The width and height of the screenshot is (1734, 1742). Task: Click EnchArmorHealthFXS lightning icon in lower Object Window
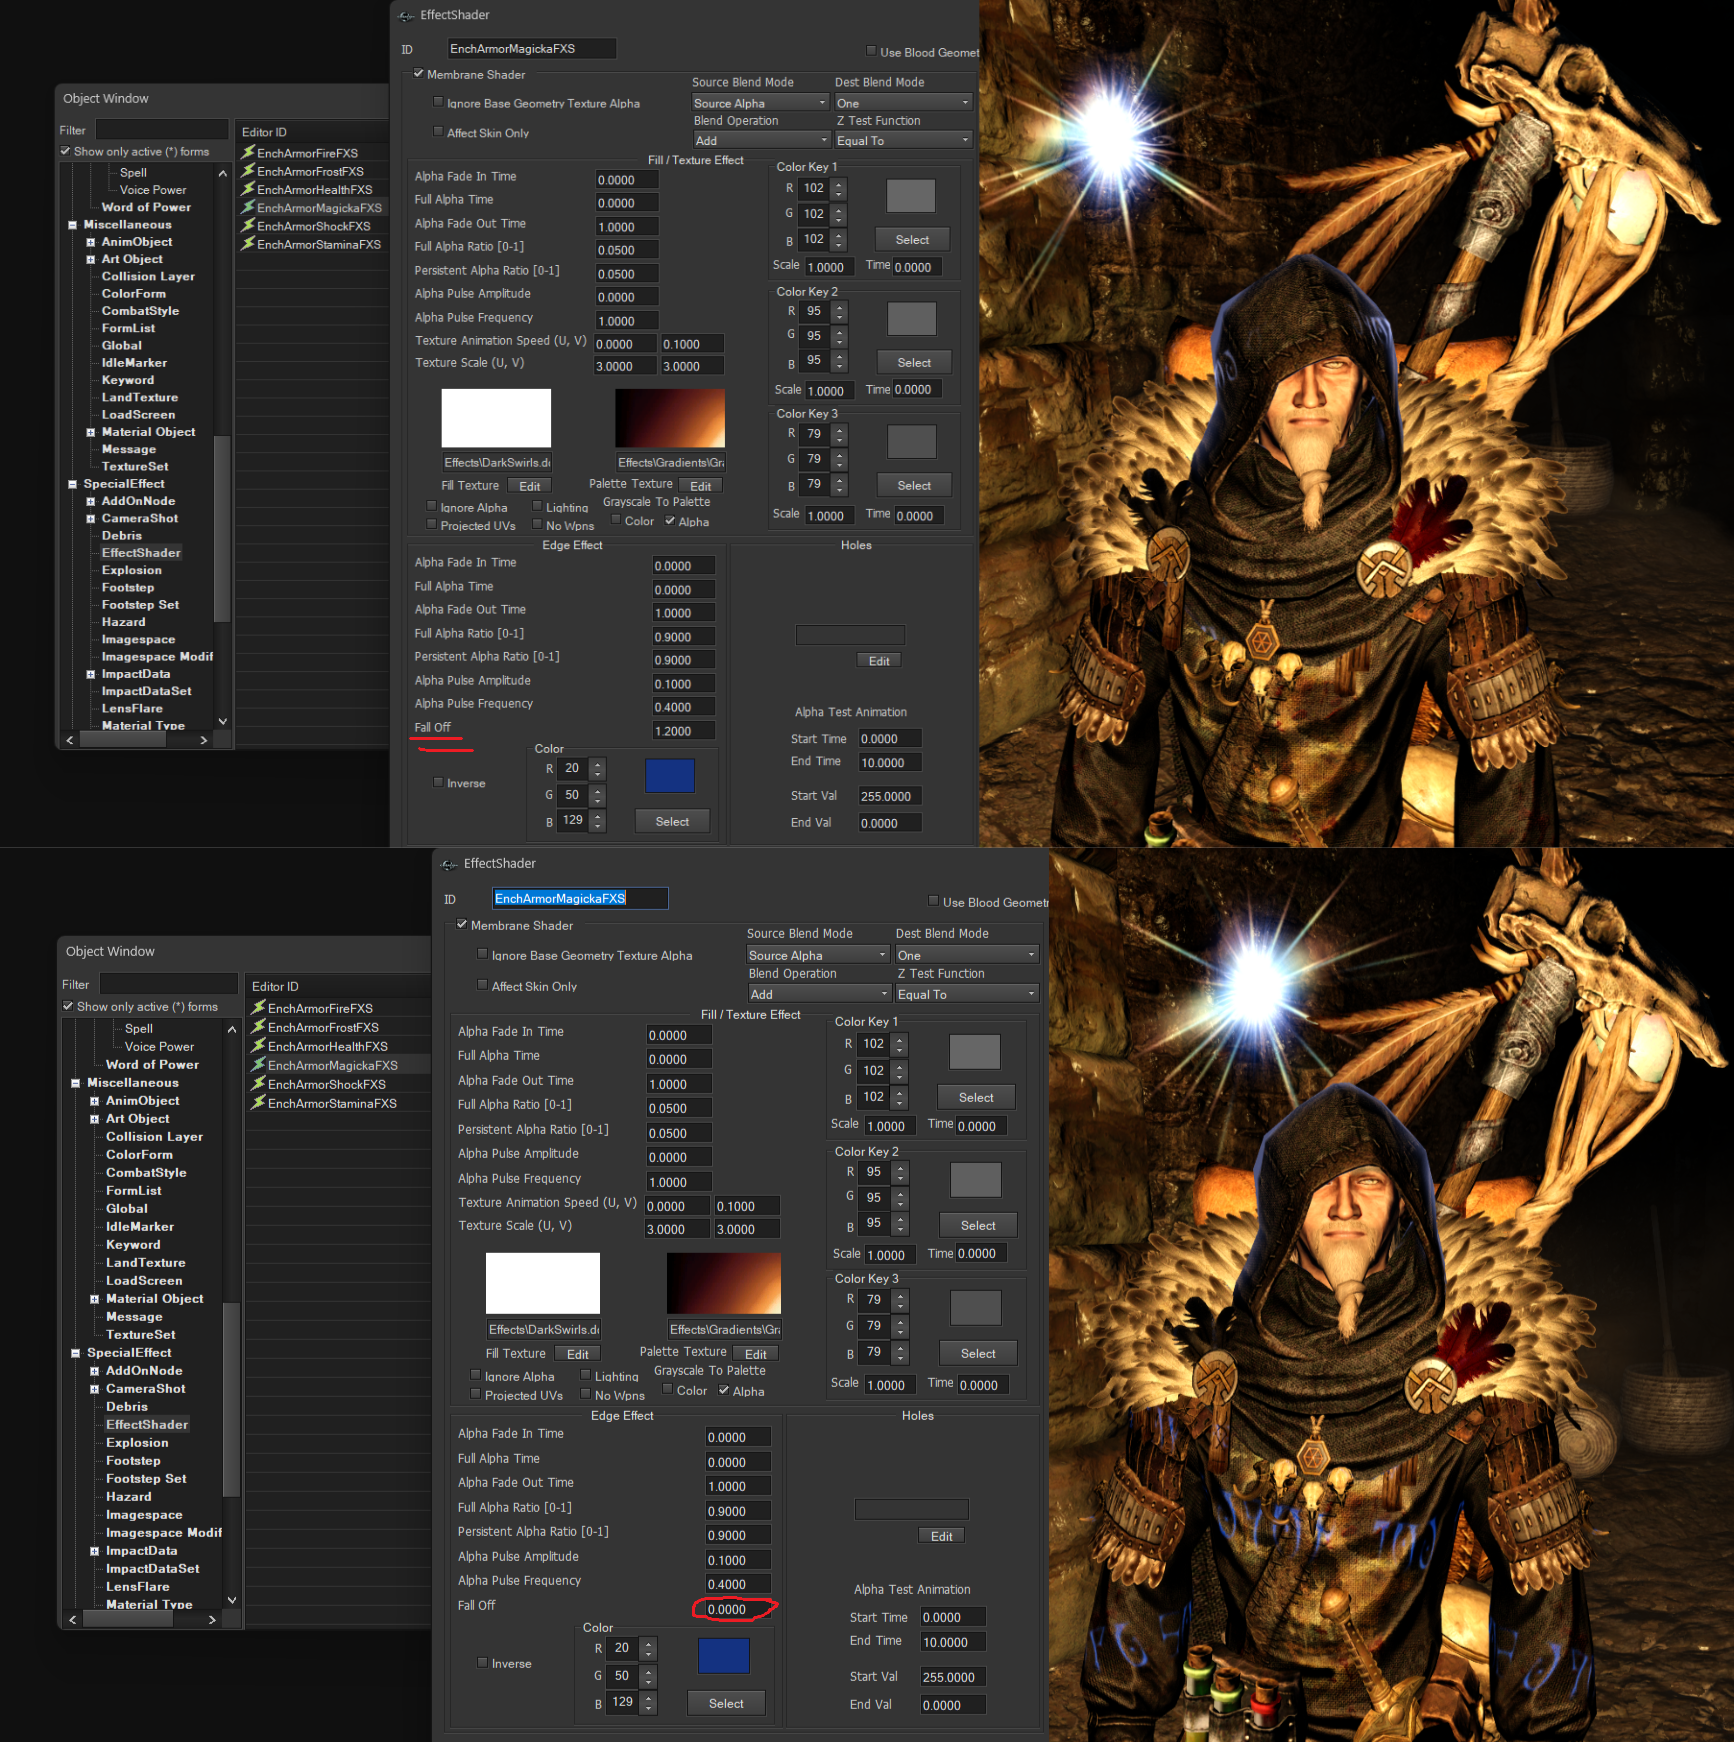pos(258,1046)
